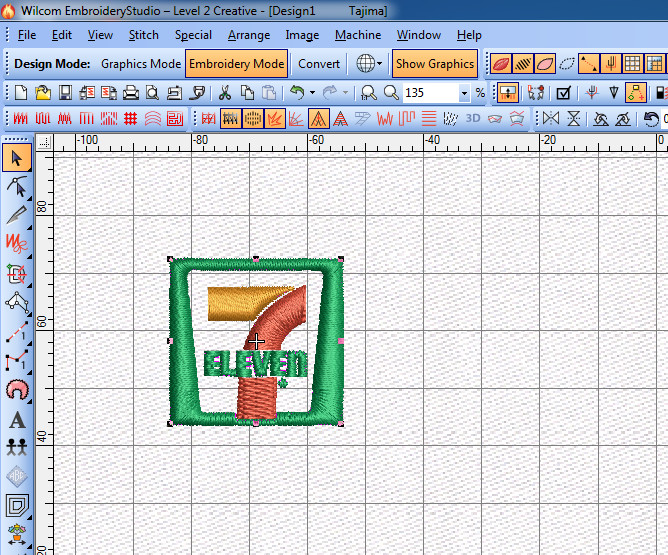
Task: Toggle Show Outlines pink leaf icon
Action: click(545, 64)
